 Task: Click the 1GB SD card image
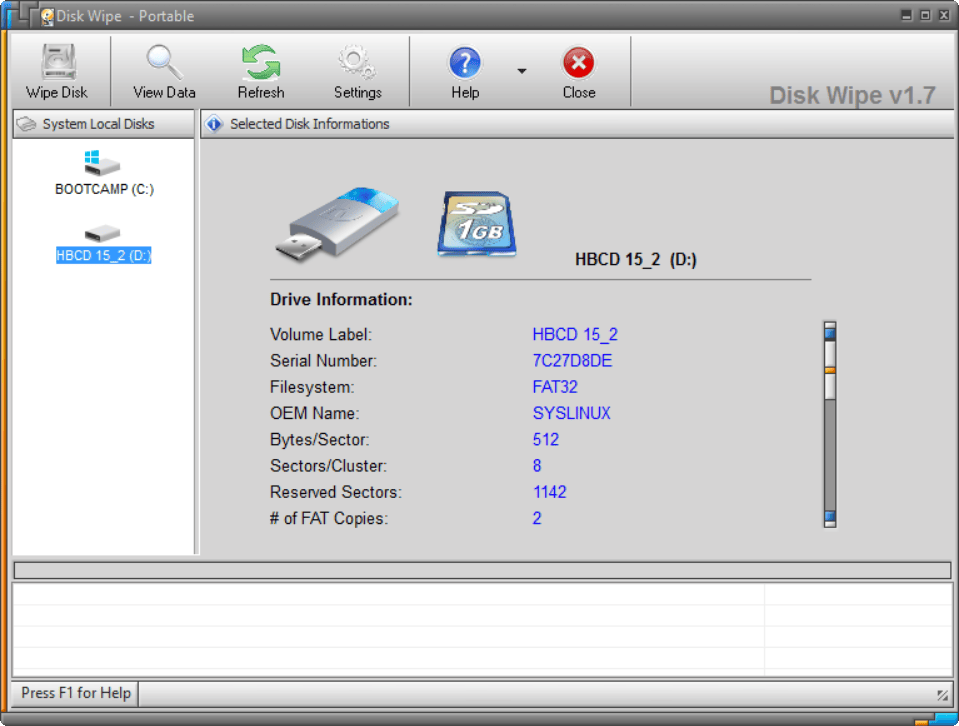[476, 224]
